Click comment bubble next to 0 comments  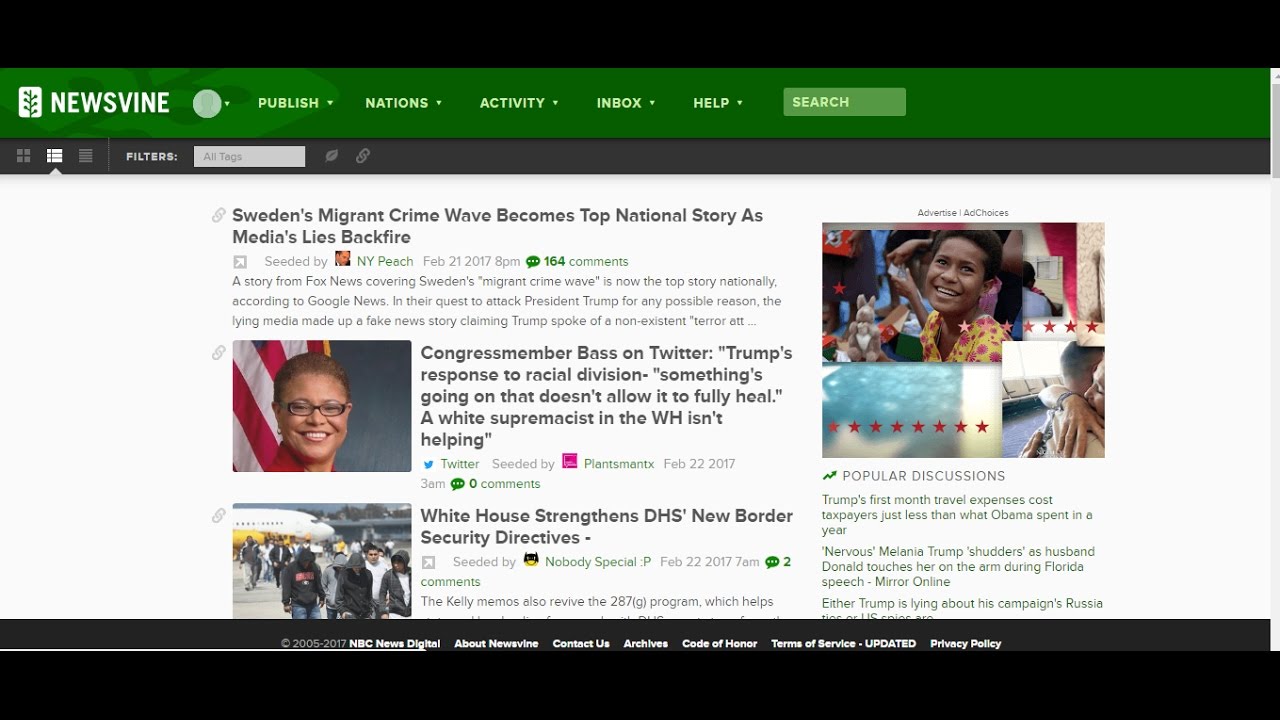(x=458, y=484)
